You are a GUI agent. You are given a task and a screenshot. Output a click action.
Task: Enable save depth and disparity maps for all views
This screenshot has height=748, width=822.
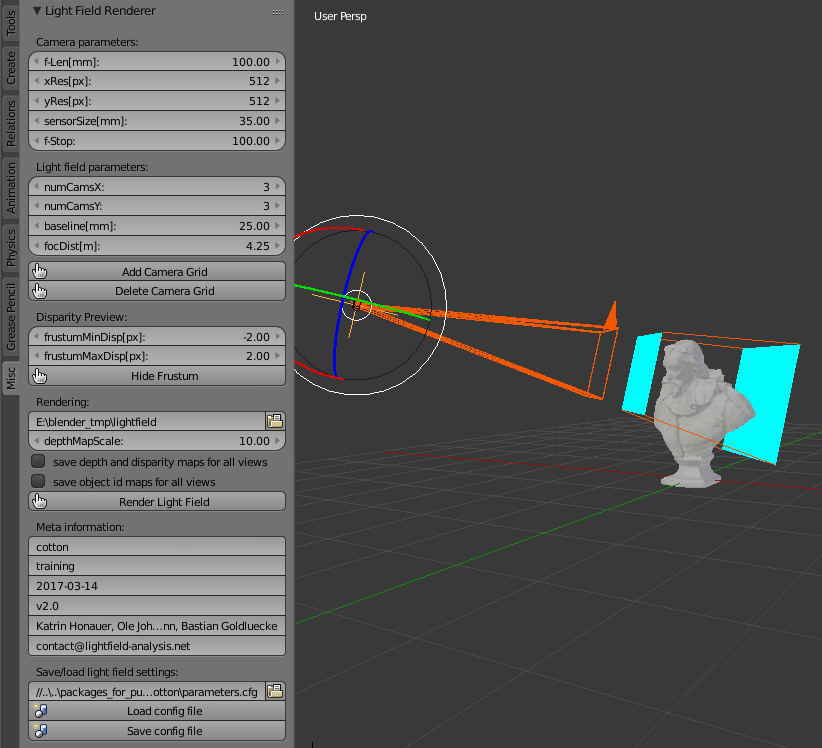point(37,461)
